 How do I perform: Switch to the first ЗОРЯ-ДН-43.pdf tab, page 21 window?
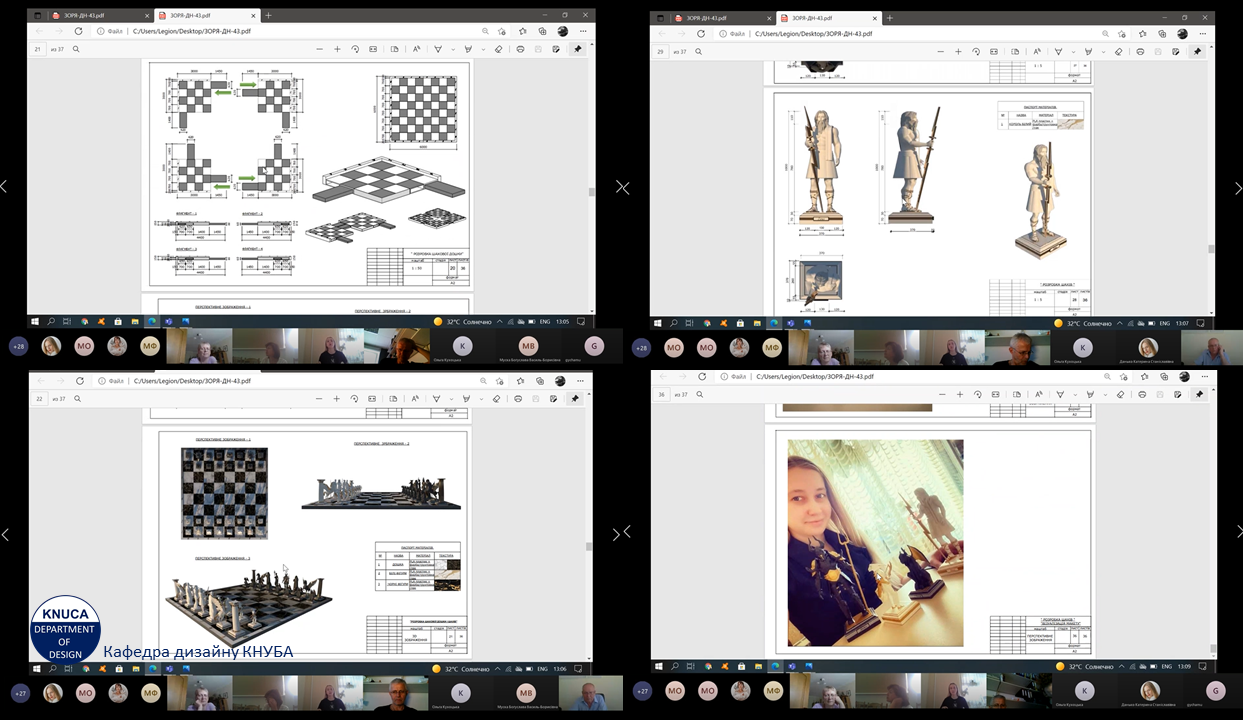tap(92, 16)
